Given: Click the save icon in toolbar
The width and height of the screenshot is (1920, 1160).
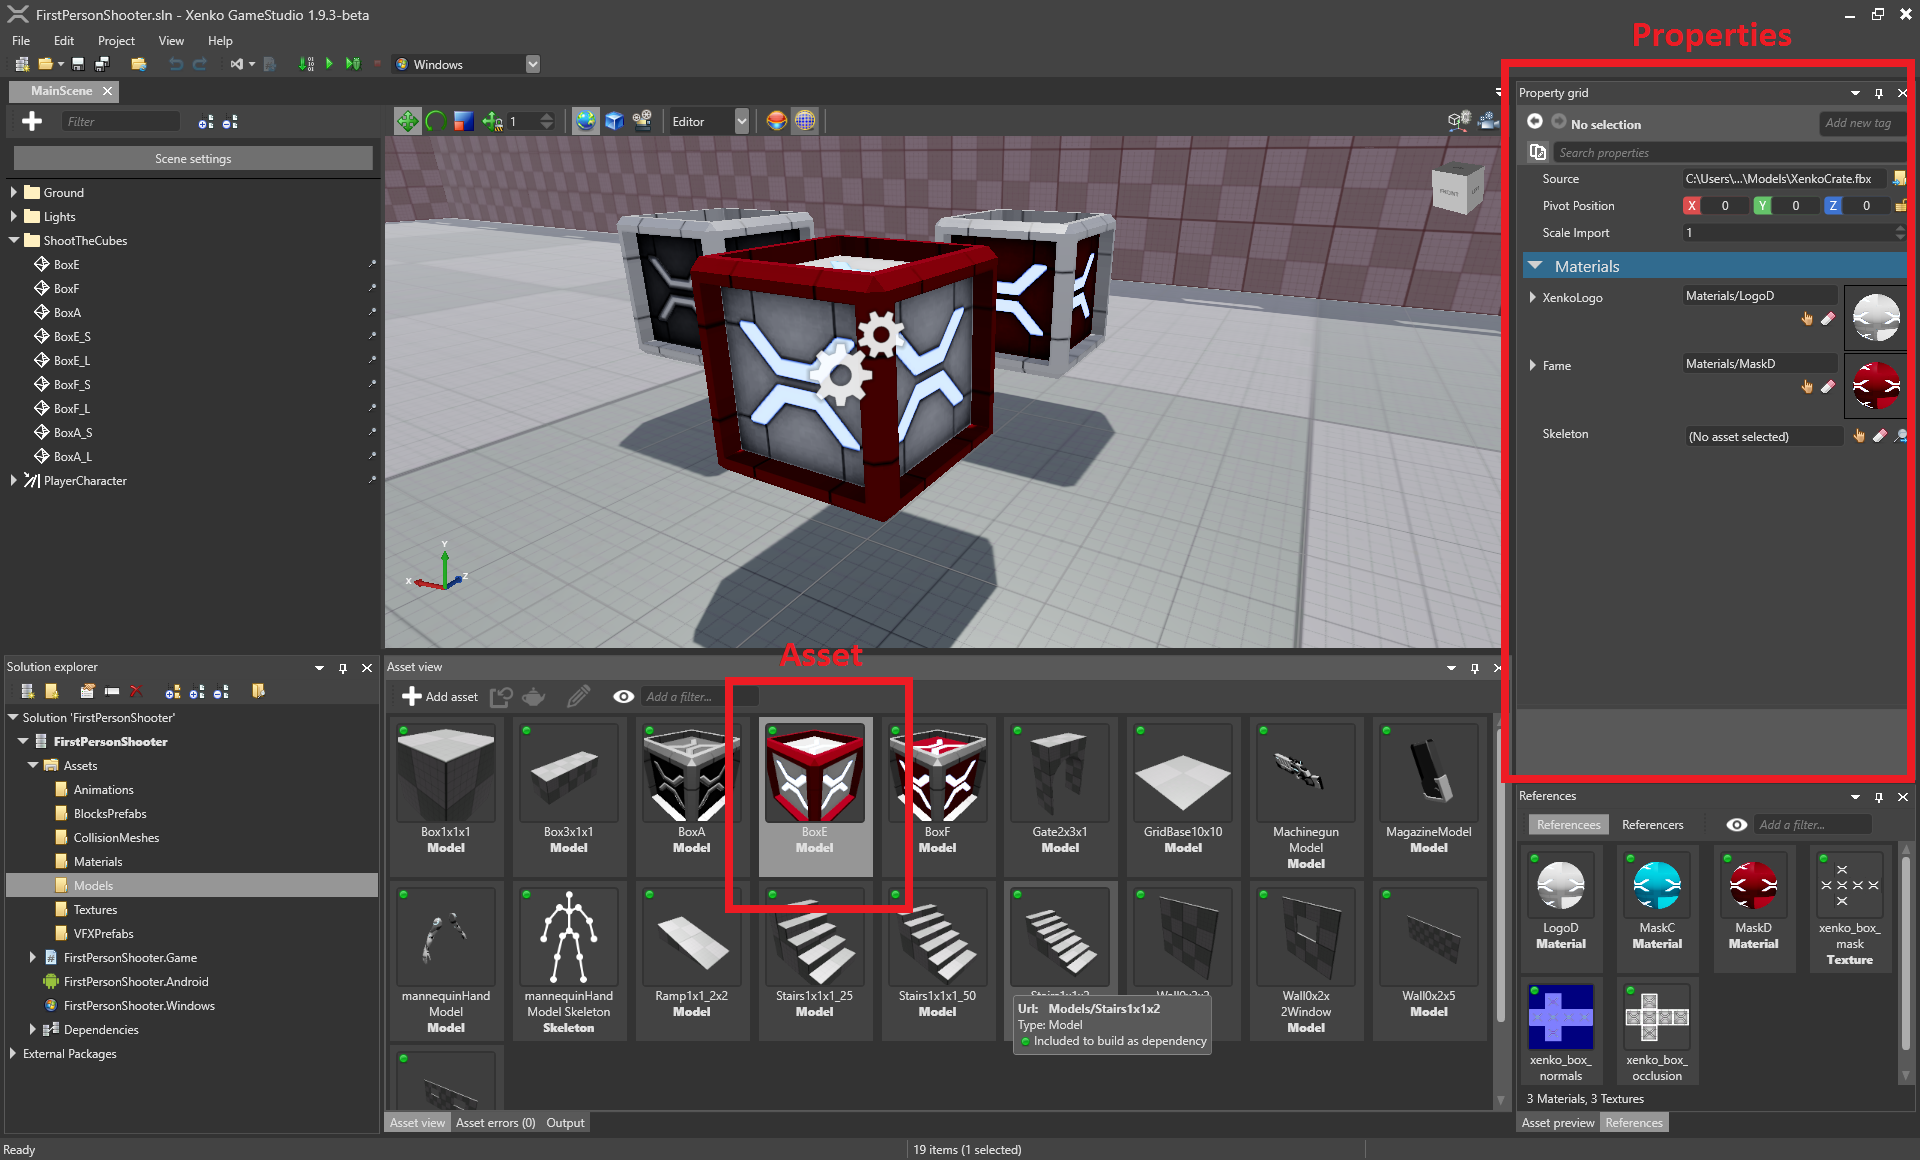Looking at the screenshot, I should click(78, 64).
